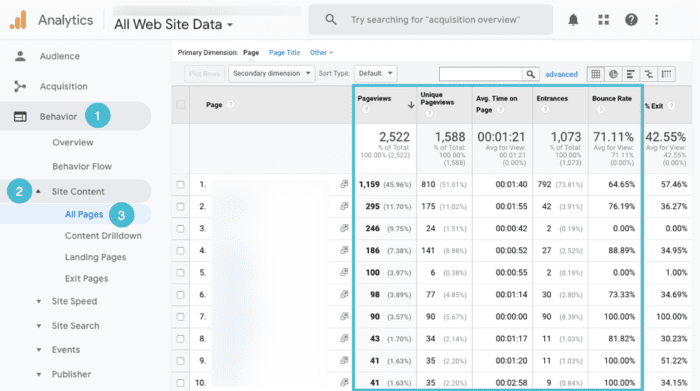Image resolution: width=700 pixels, height=391 pixels.
Task: Open the Secondary dimension dropdown
Action: click(x=271, y=74)
